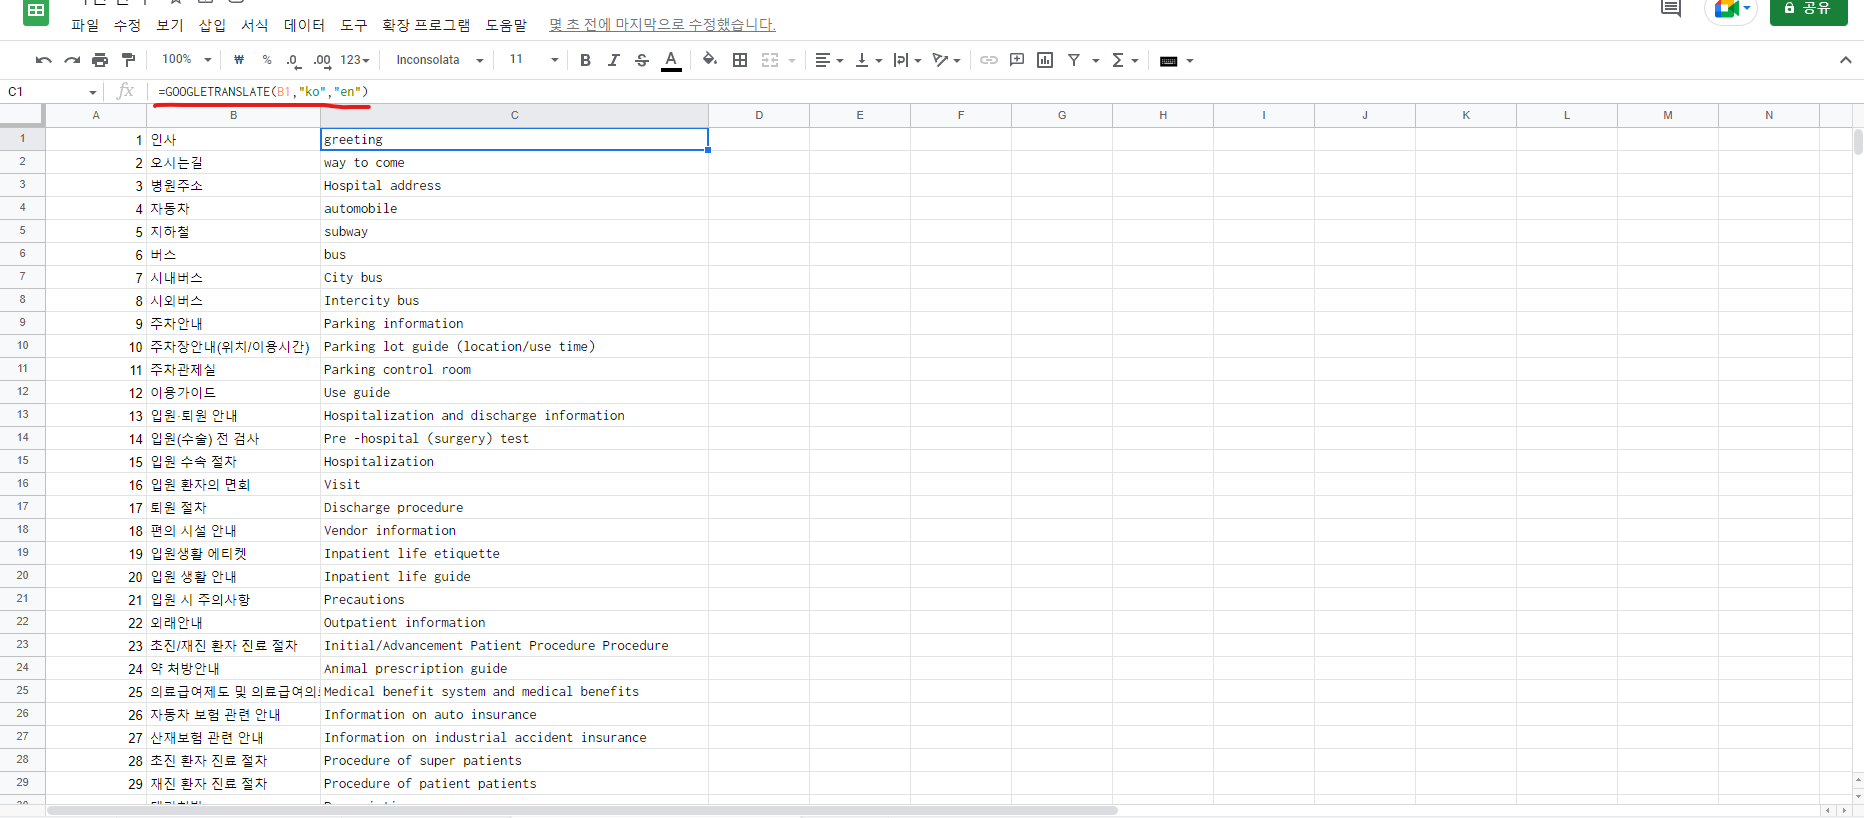The height and width of the screenshot is (818, 1864).
Task: Click the Print icon
Action: (x=100, y=60)
